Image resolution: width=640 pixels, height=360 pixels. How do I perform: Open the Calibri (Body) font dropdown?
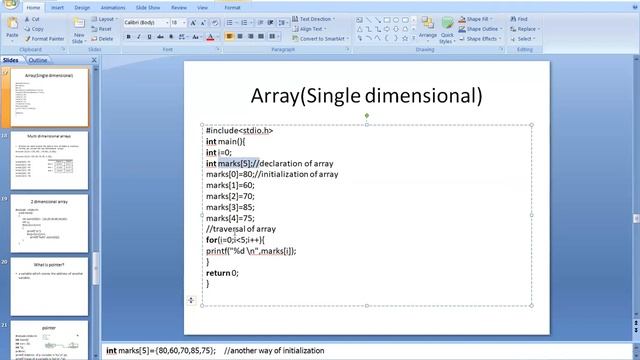click(x=167, y=23)
